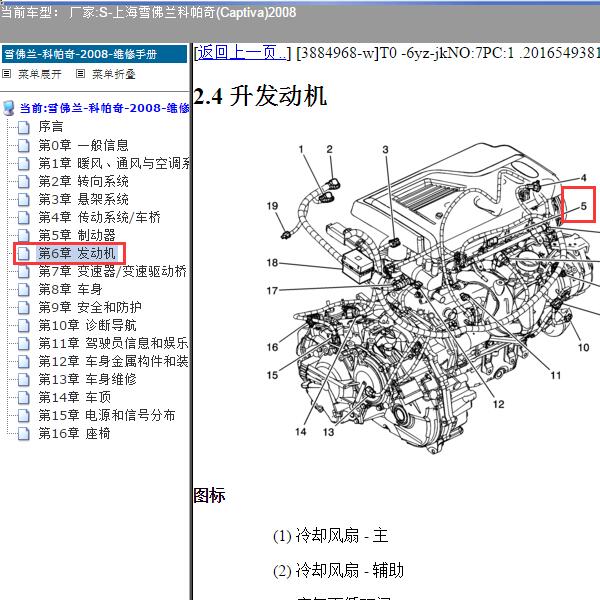Click the page icon beside 第1章
600x600 pixels.
point(24,163)
